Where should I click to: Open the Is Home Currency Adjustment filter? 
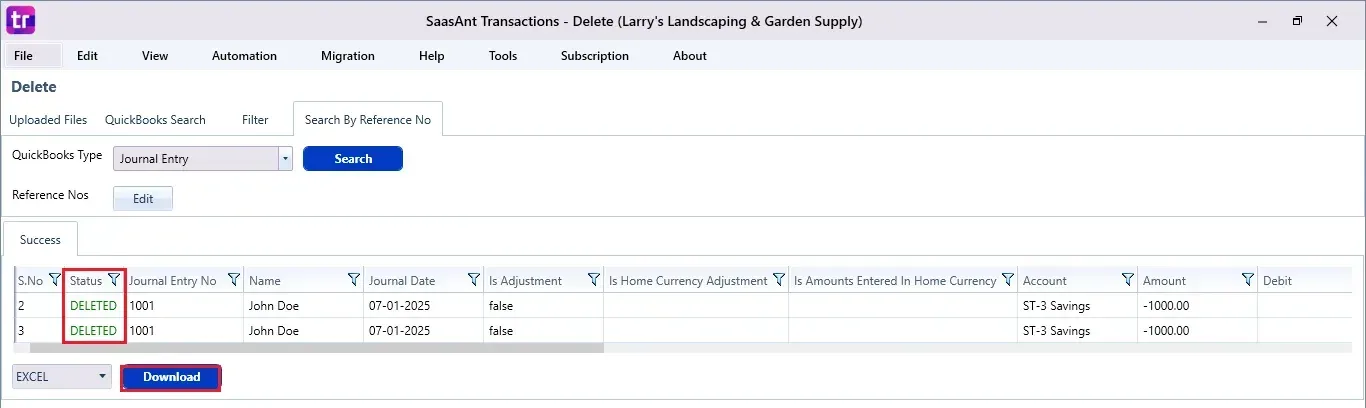coord(778,280)
